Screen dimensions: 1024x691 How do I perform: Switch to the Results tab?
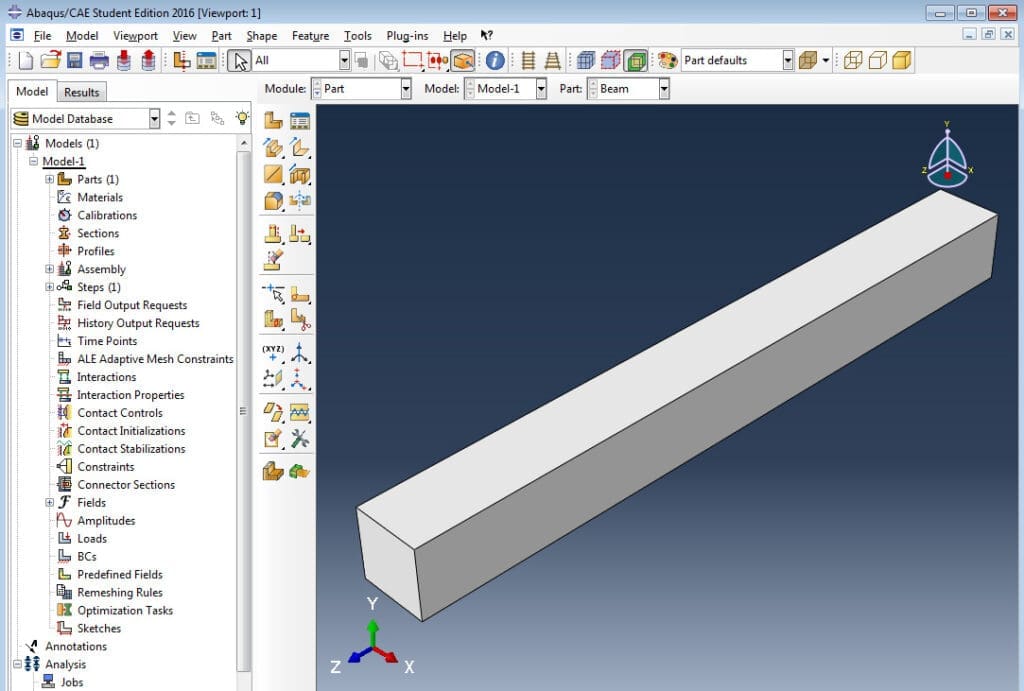(x=82, y=92)
